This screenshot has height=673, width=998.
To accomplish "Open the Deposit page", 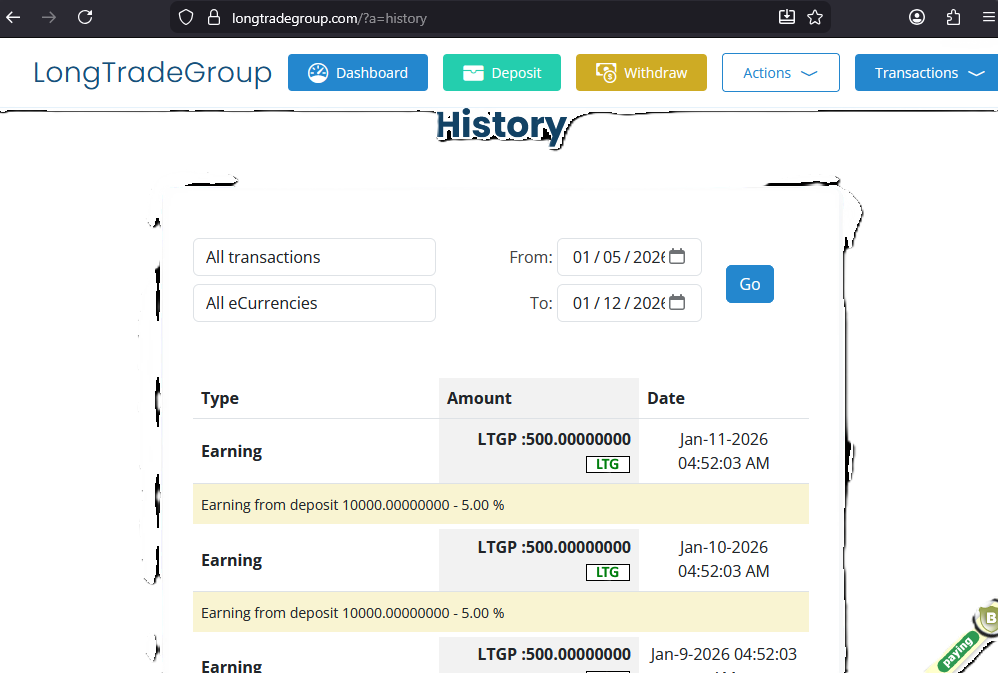I will [x=501, y=73].
